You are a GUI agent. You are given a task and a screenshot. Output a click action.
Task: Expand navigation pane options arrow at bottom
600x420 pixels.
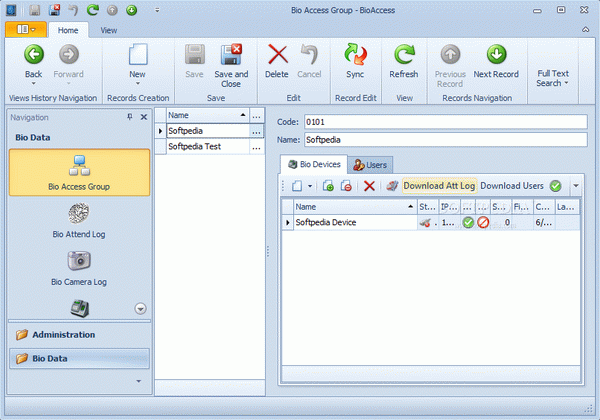coord(139,381)
